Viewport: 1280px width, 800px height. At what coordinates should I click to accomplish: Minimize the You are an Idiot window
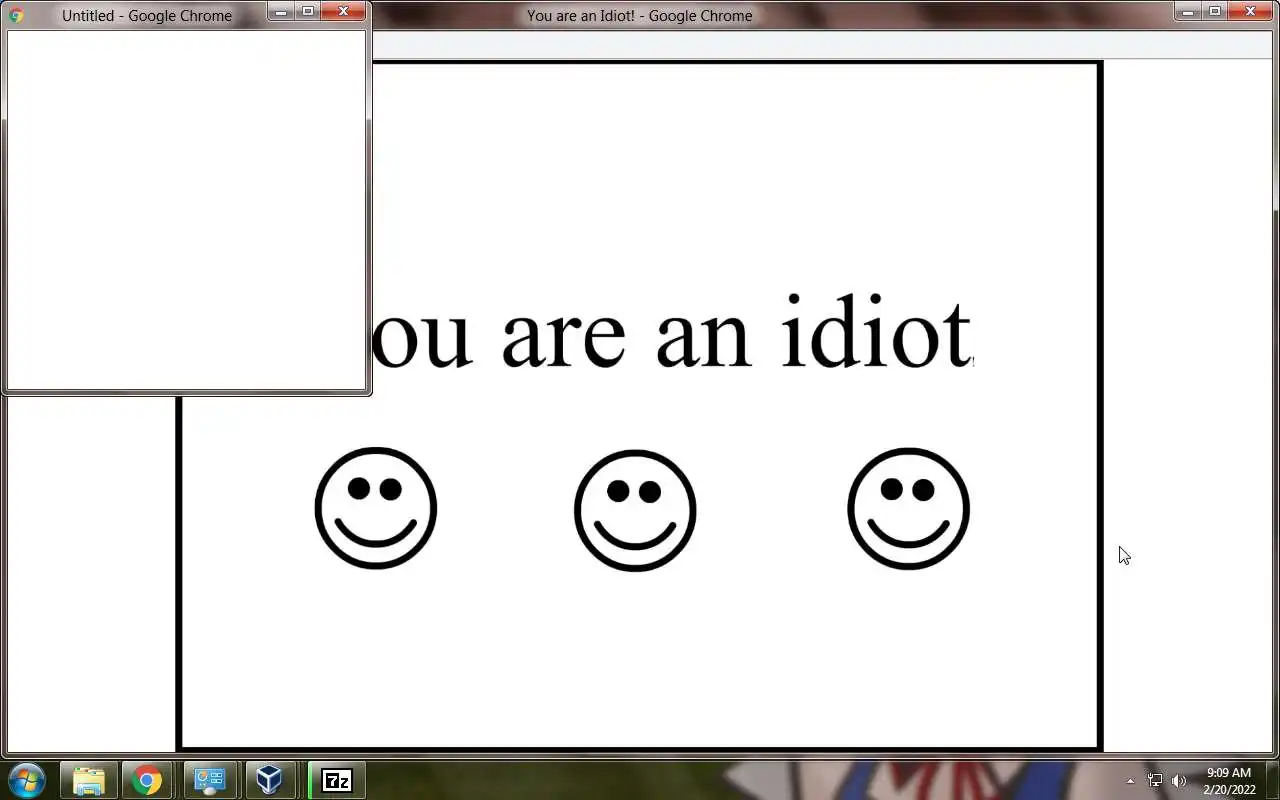coord(1188,11)
